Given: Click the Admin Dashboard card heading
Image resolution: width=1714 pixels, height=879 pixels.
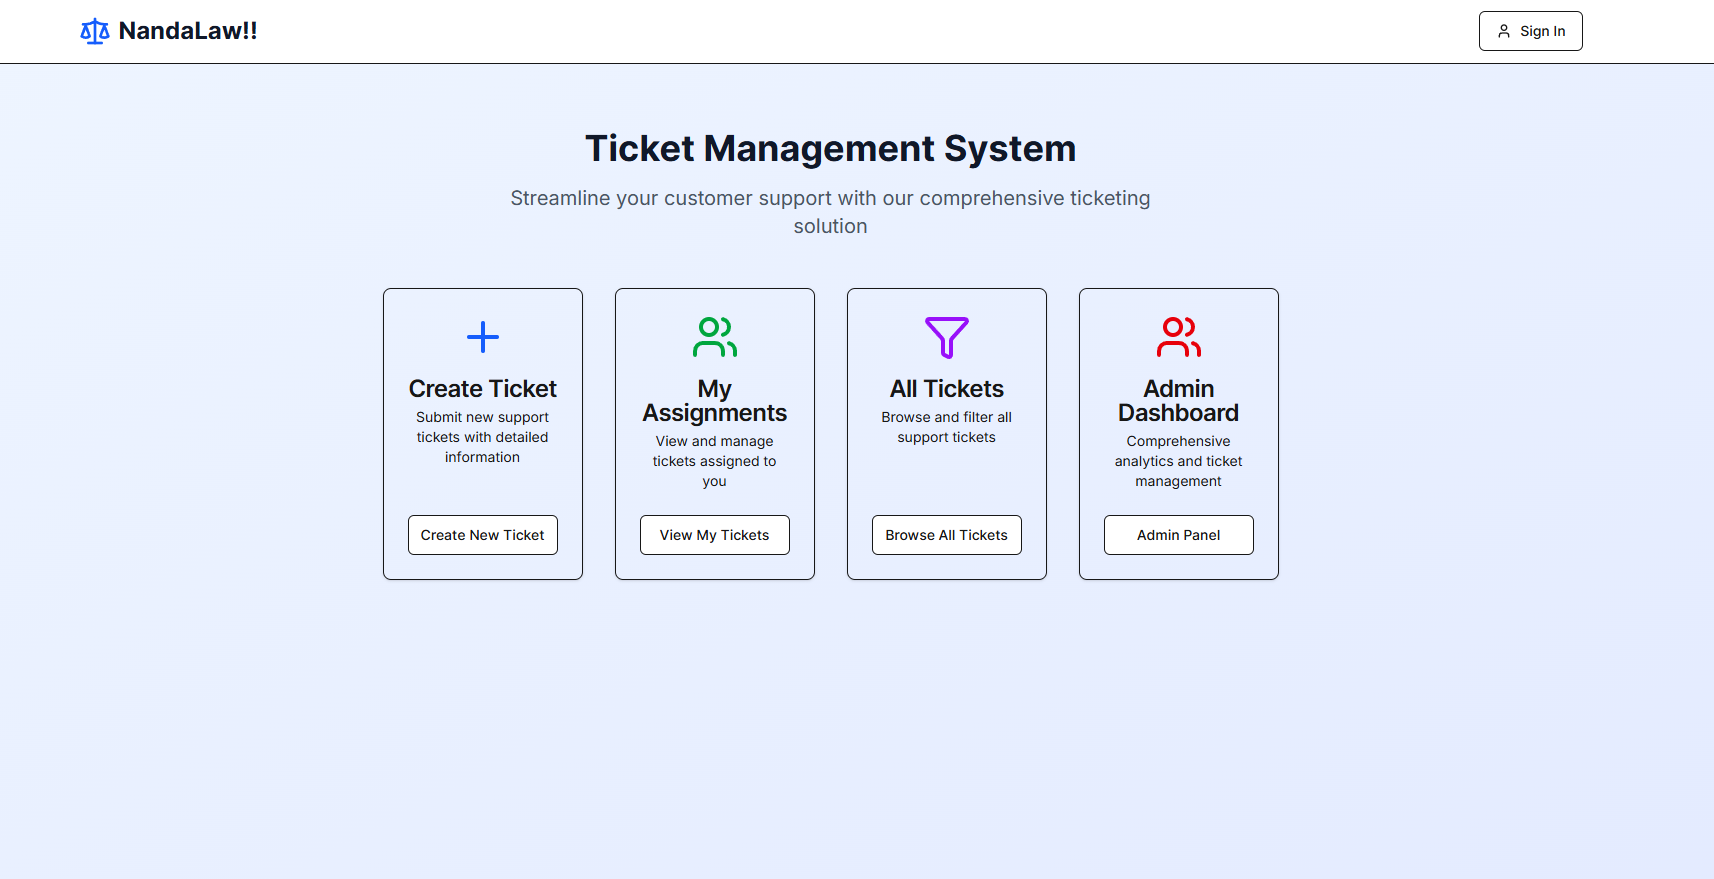Looking at the screenshot, I should pos(1179,401).
